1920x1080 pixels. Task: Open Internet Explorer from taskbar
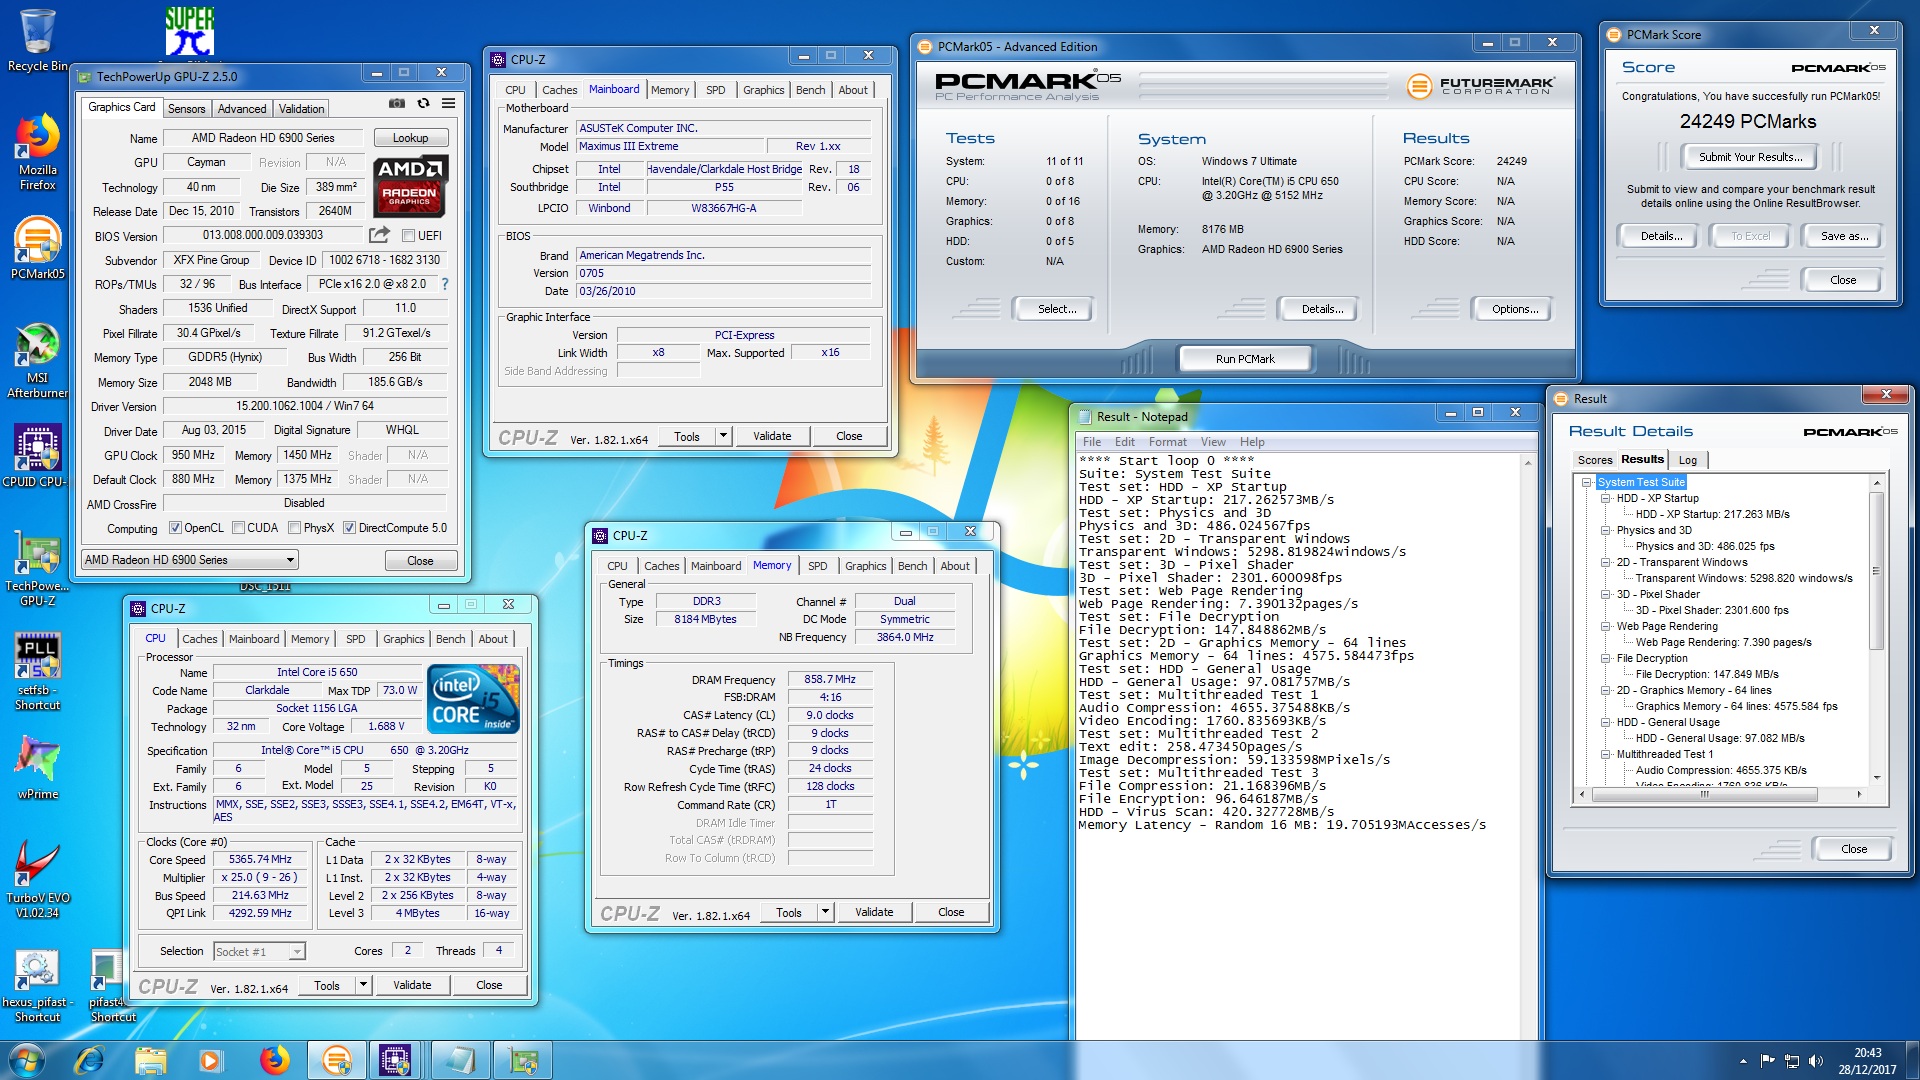pos(89,1059)
